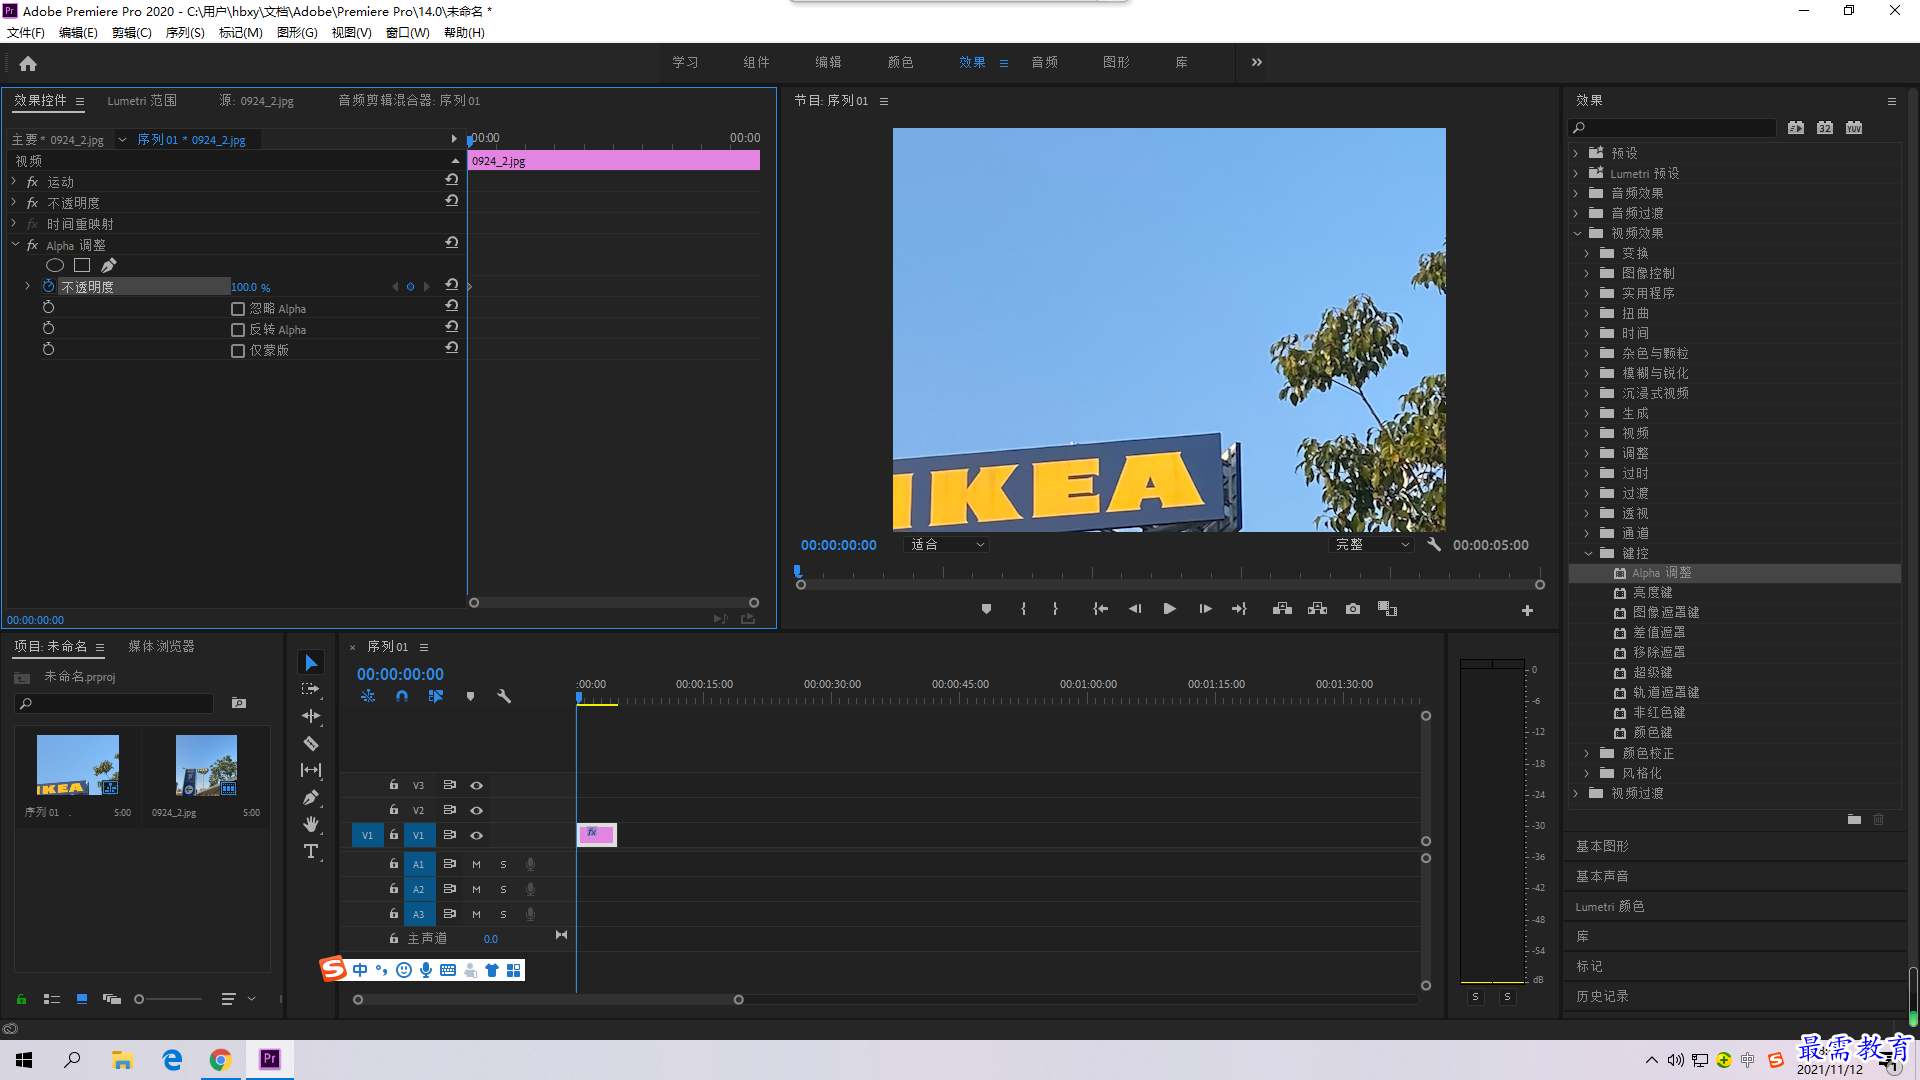This screenshot has height=1080, width=1920.
Task: Check the 仅蒙版 checkbox
Action: click(x=238, y=351)
